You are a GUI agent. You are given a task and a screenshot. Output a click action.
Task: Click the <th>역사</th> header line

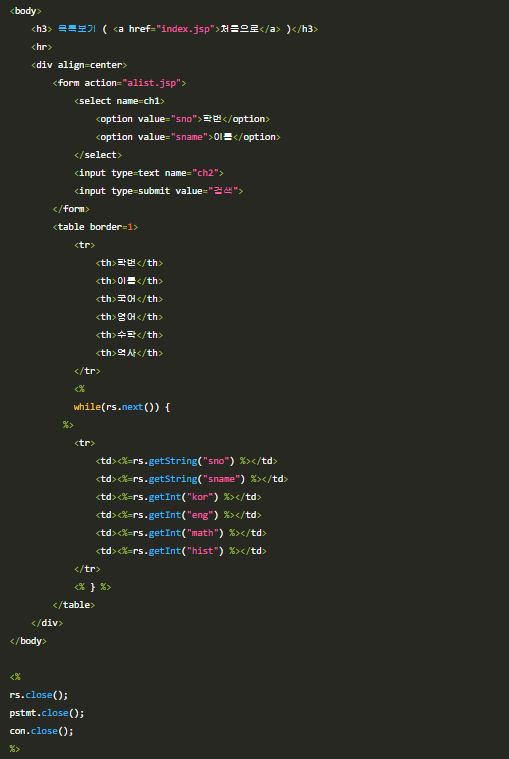tap(129, 353)
